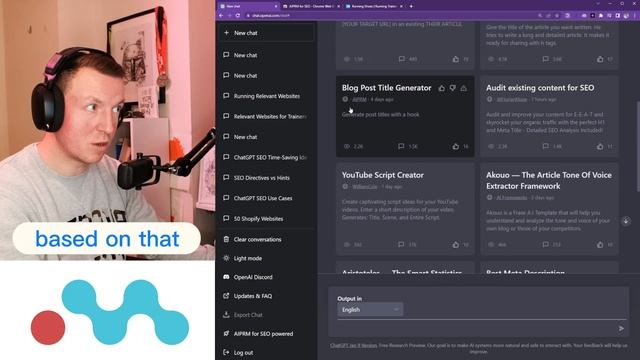The height and width of the screenshot is (360, 640).
Task: Click the likes count thumb on Blog Post Title Generator
Action: pos(456,146)
